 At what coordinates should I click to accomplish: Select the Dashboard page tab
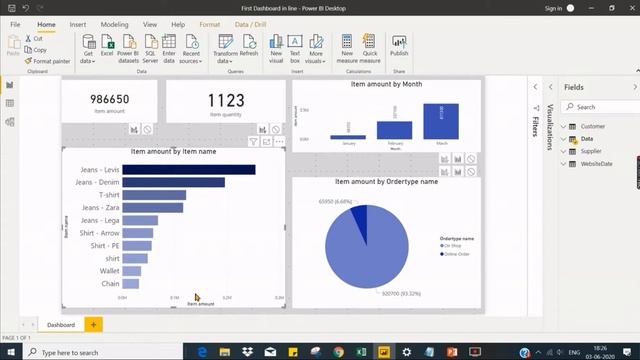point(61,325)
